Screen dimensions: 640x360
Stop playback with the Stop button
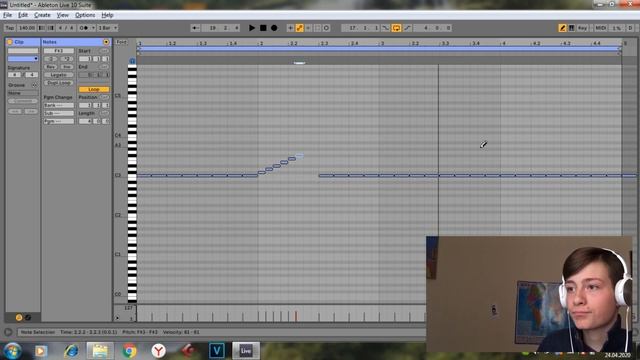coord(263,28)
